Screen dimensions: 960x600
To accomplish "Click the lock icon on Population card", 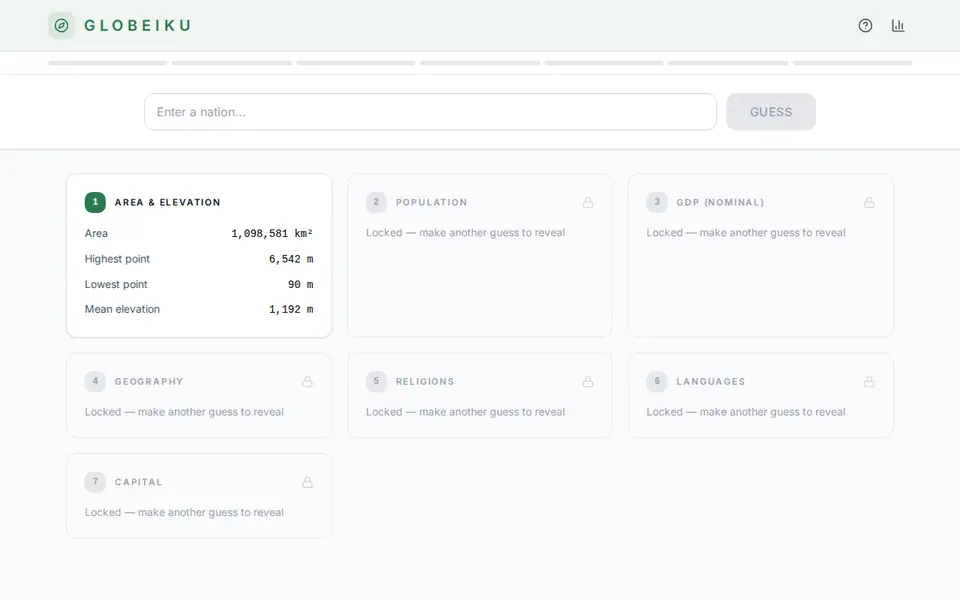I will (x=588, y=203).
